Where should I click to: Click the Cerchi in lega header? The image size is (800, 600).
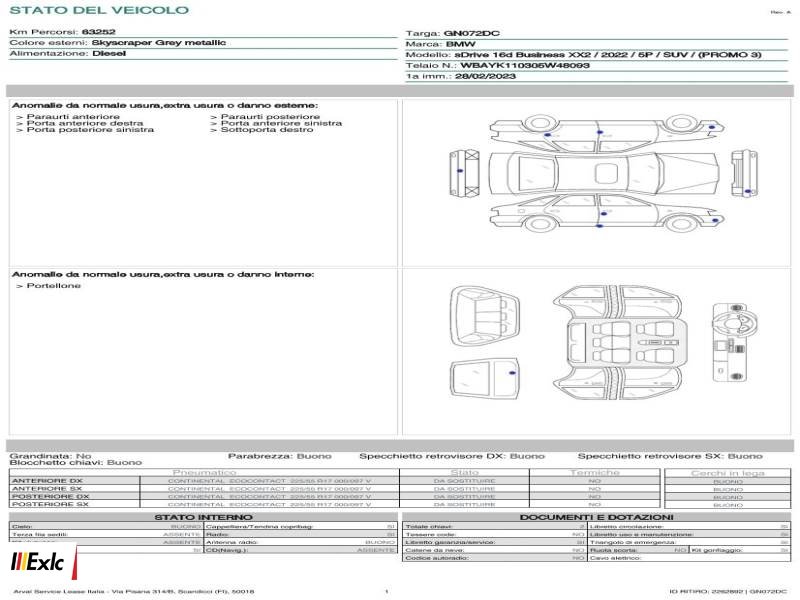(x=728, y=473)
